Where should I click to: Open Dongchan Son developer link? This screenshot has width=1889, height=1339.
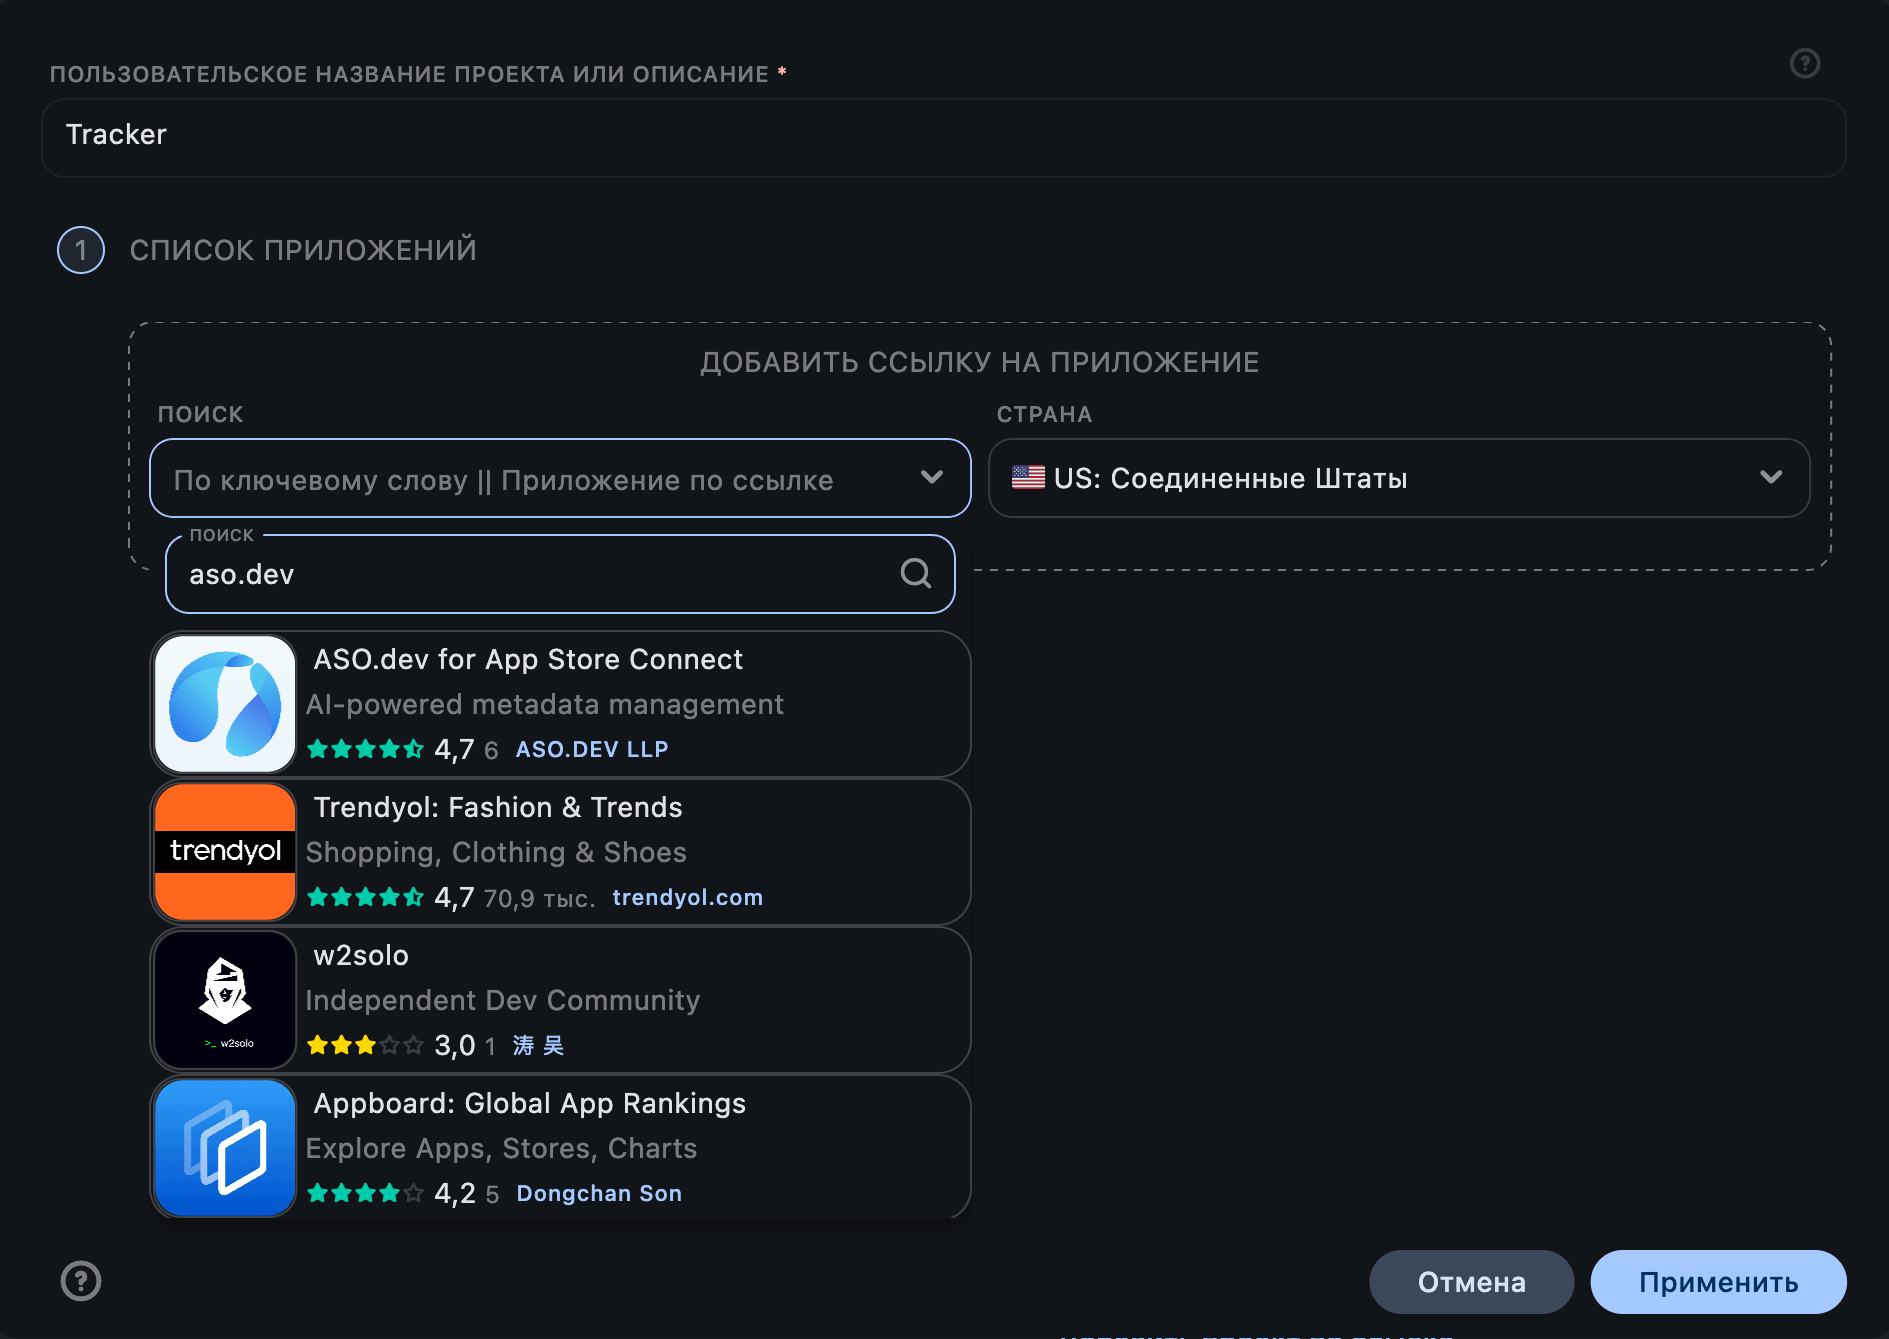(x=599, y=1193)
